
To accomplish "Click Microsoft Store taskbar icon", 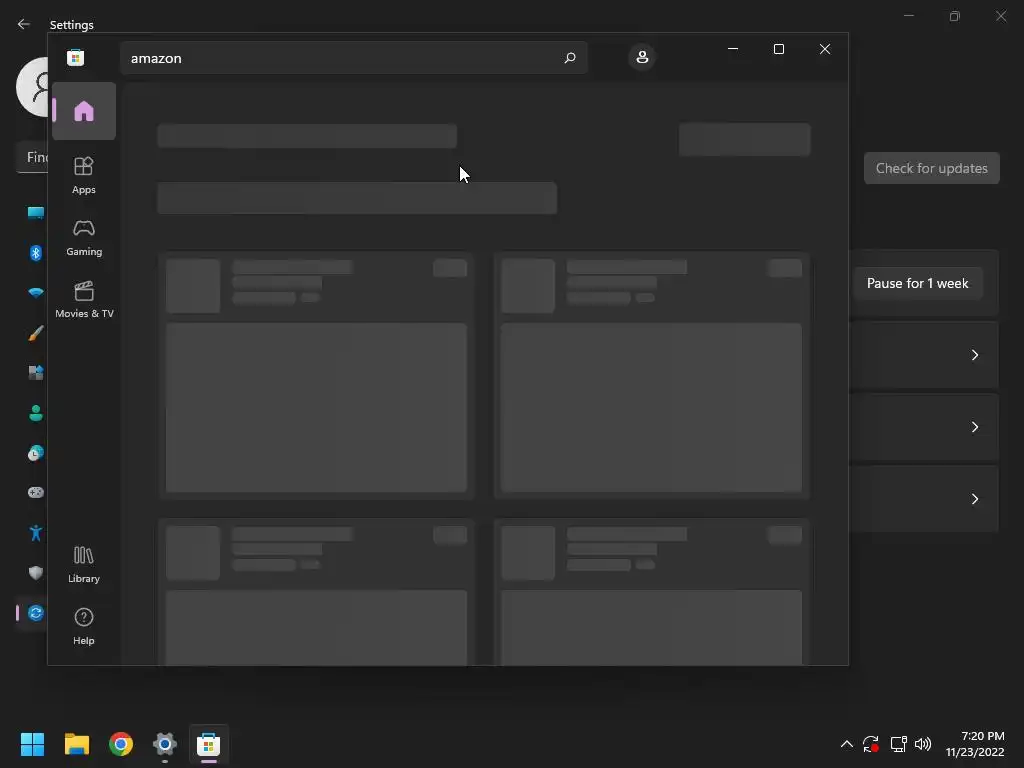I will pos(208,744).
